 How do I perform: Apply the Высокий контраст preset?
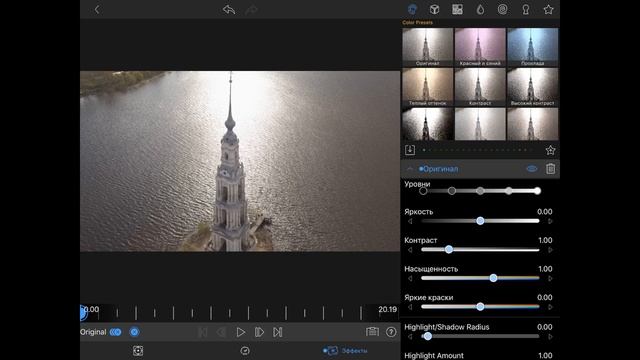(532, 87)
